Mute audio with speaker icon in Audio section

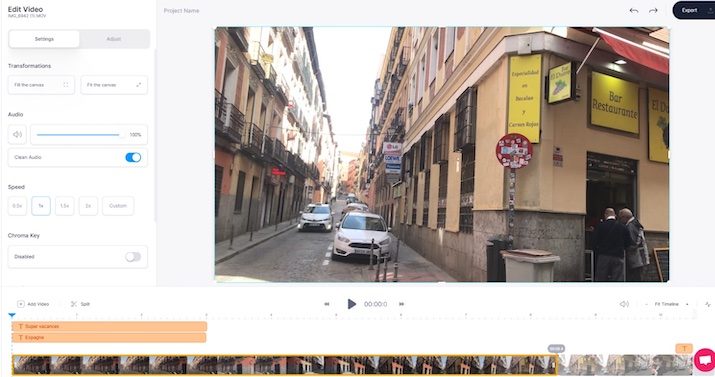pyautogui.click(x=17, y=134)
